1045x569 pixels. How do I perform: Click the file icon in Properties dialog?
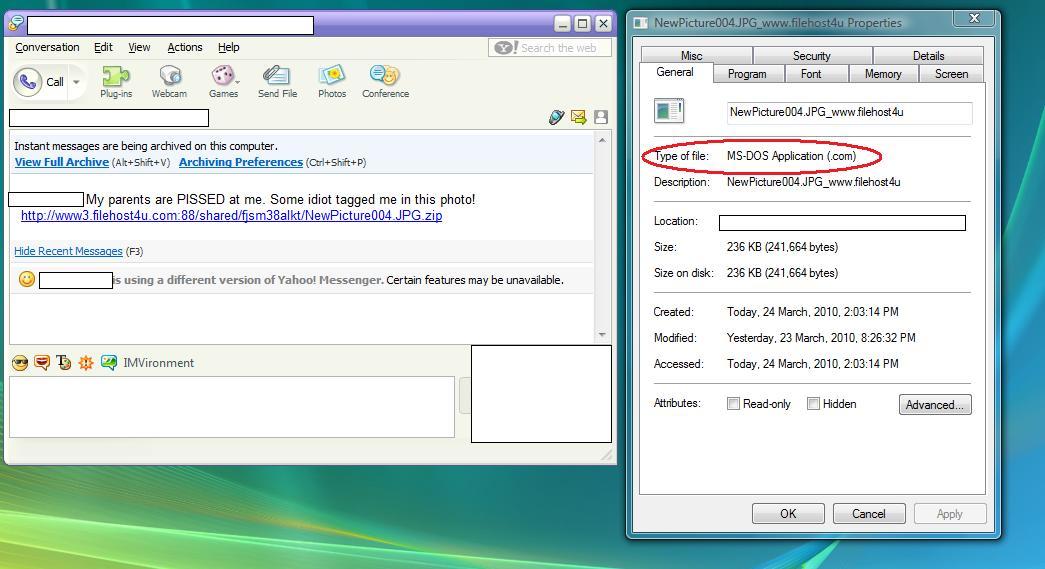(x=669, y=111)
